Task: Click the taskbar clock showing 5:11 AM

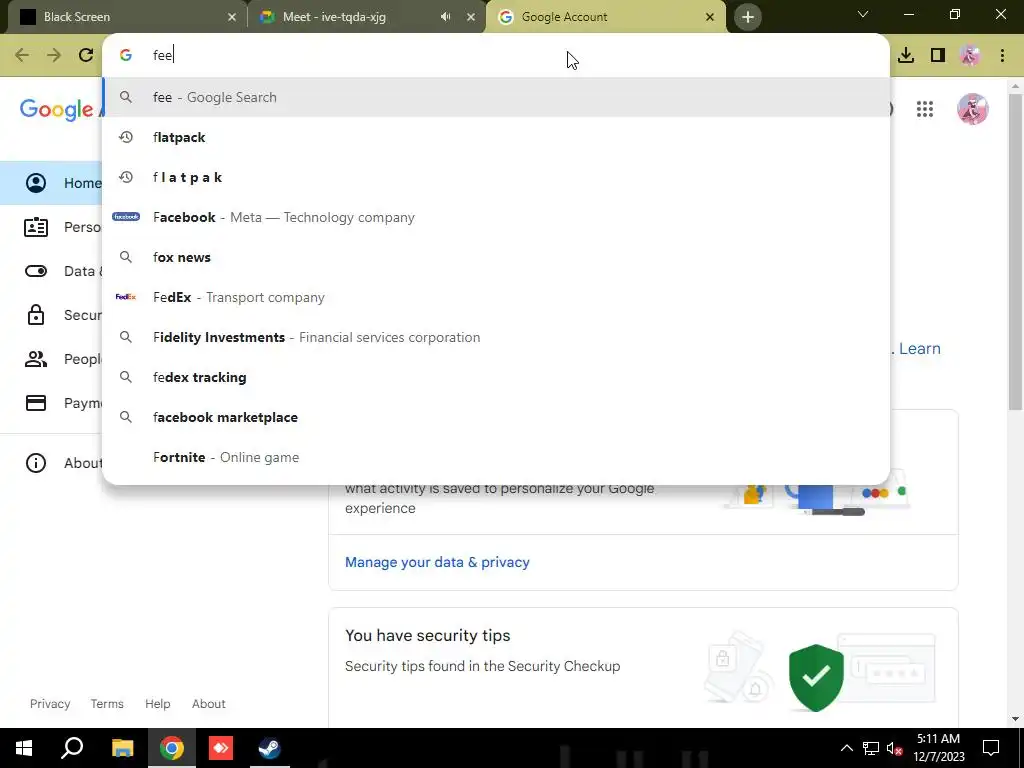Action: pos(938,748)
